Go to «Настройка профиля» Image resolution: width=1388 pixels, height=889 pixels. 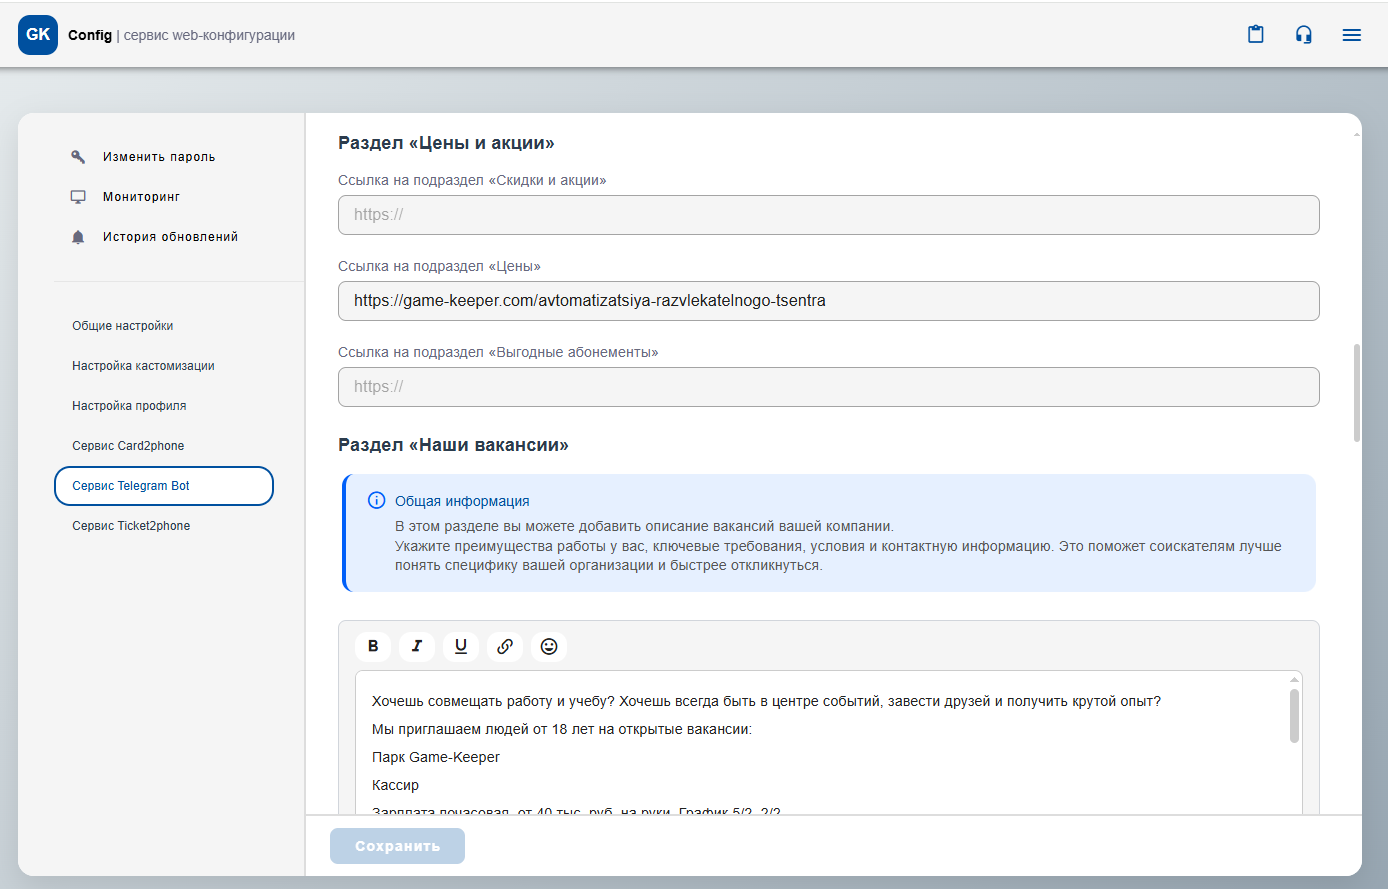pos(129,406)
